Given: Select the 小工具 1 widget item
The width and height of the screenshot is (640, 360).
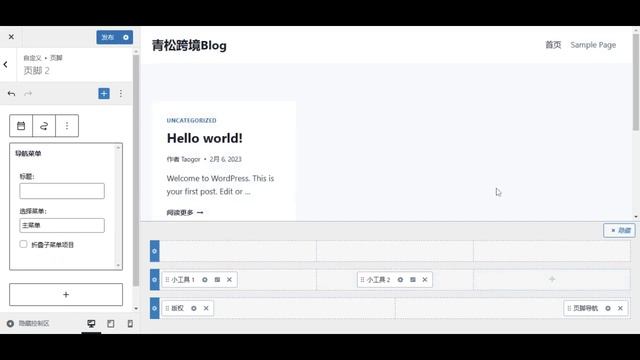Looking at the screenshot, I should pos(182,280).
